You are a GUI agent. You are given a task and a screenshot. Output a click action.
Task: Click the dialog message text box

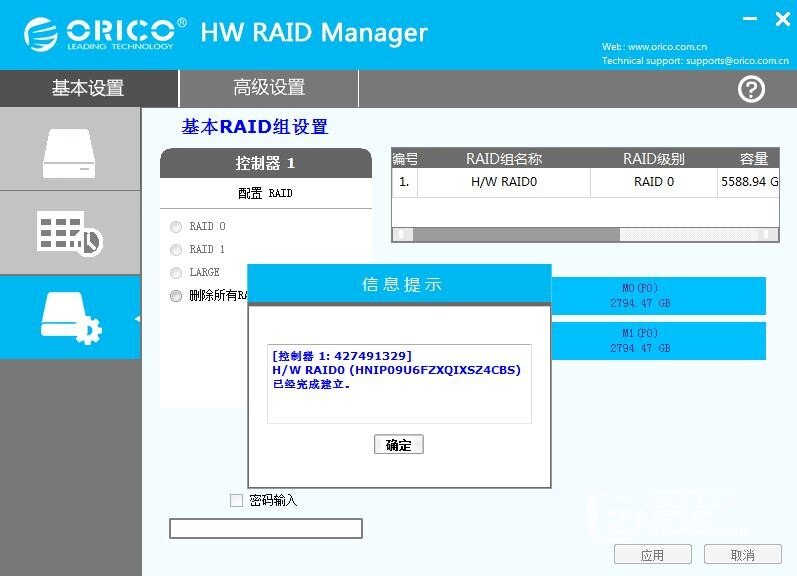point(400,384)
